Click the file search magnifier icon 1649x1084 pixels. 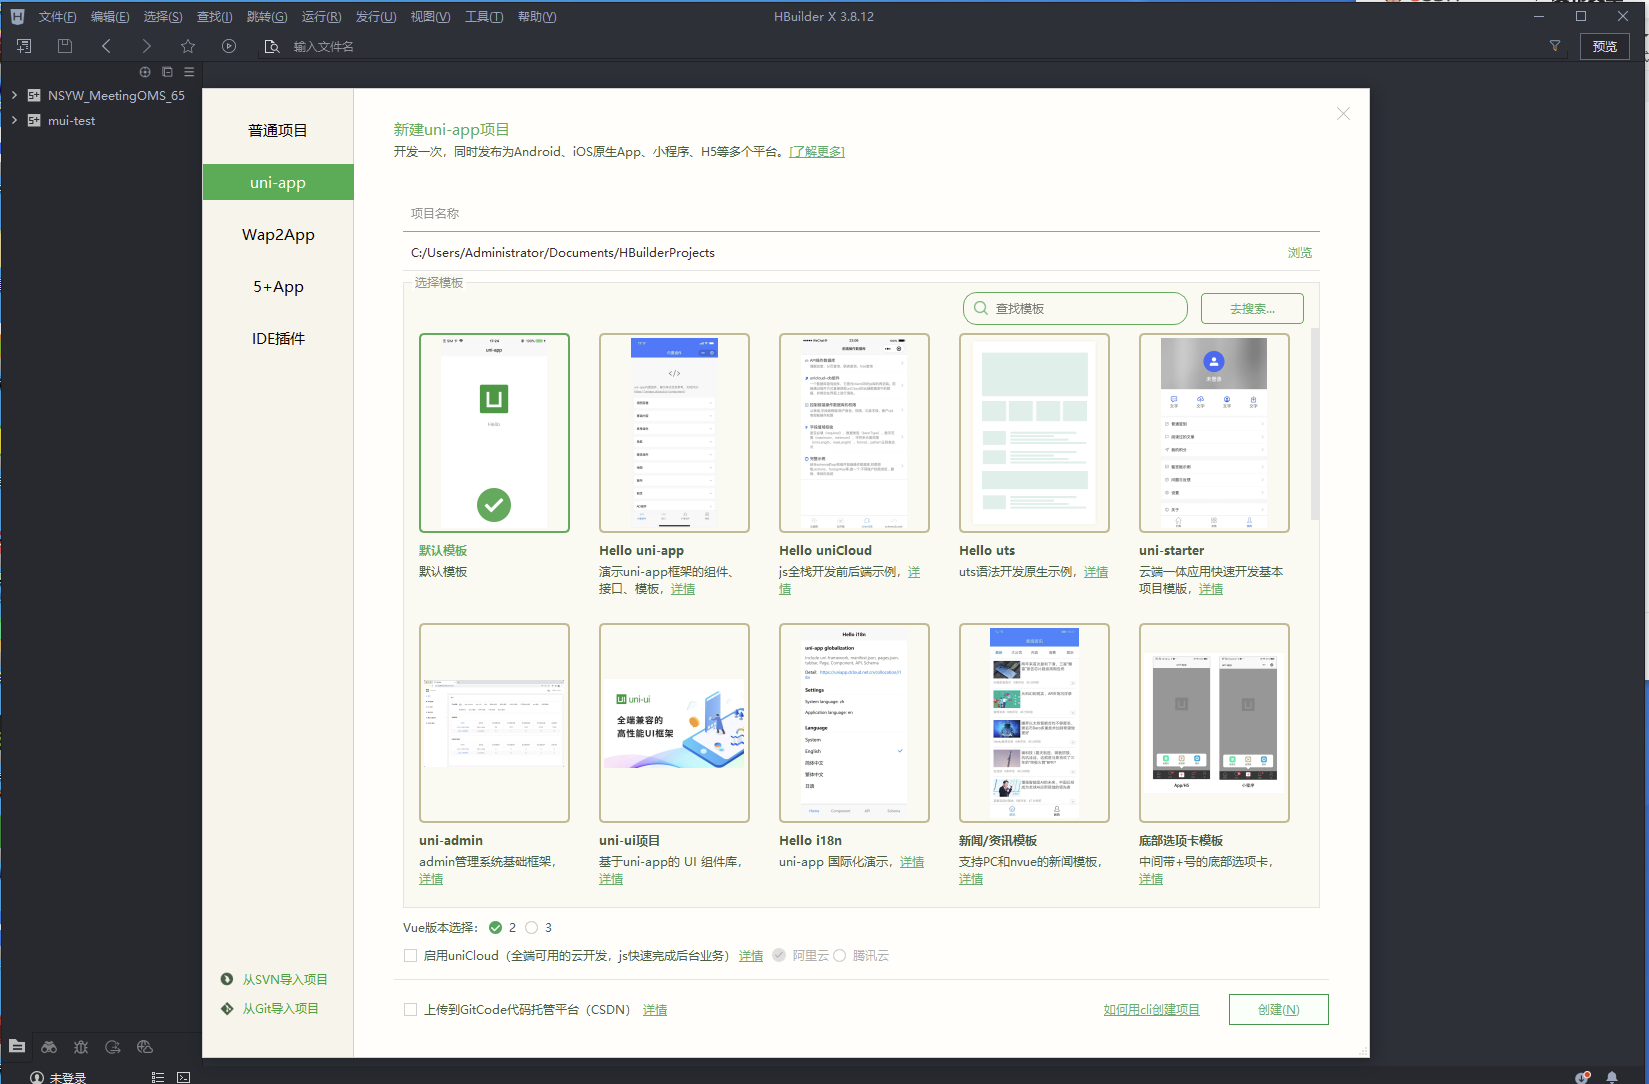point(271,46)
